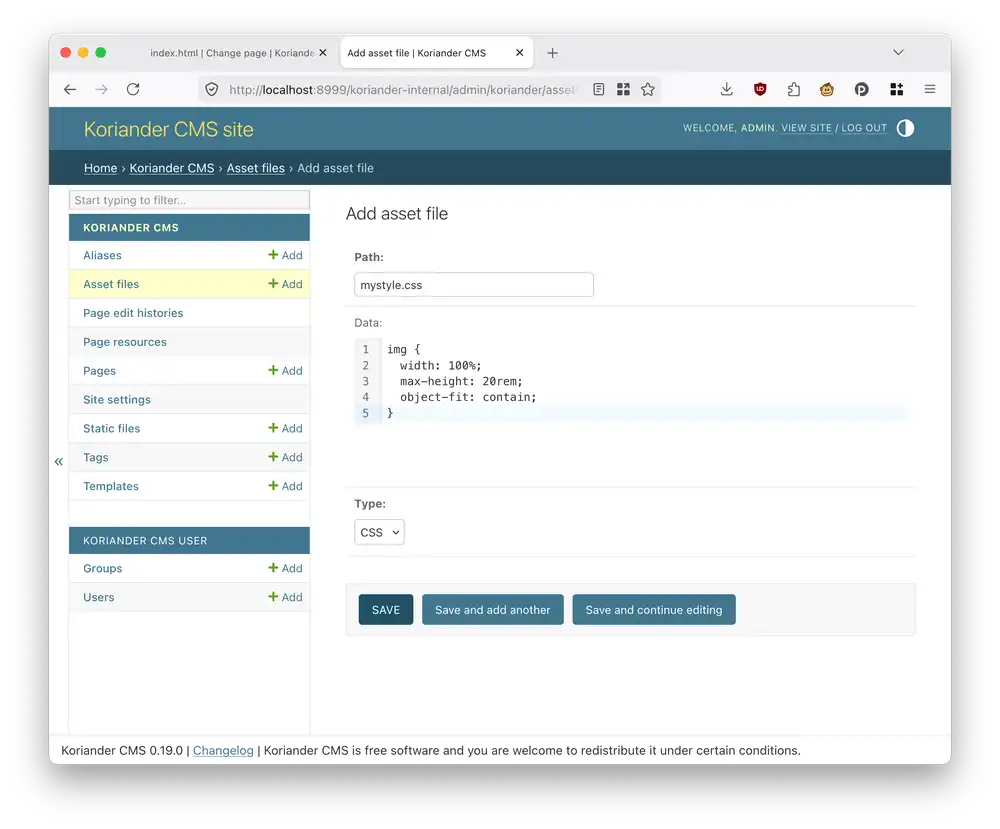The height and width of the screenshot is (829, 1000).
Task: Open a new browser tab
Action: (x=552, y=53)
